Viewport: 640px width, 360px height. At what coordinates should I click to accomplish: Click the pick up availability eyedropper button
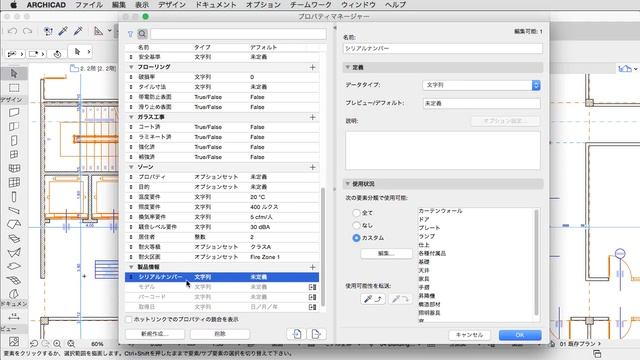pyautogui.click(x=373, y=299)
